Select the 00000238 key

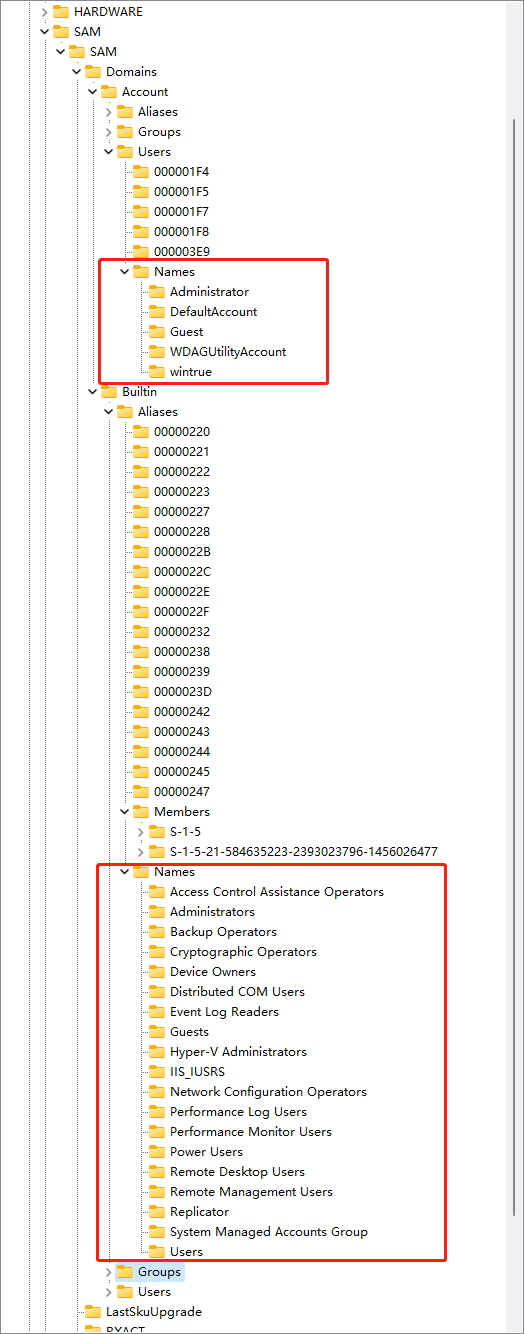[x=182, y=652]
